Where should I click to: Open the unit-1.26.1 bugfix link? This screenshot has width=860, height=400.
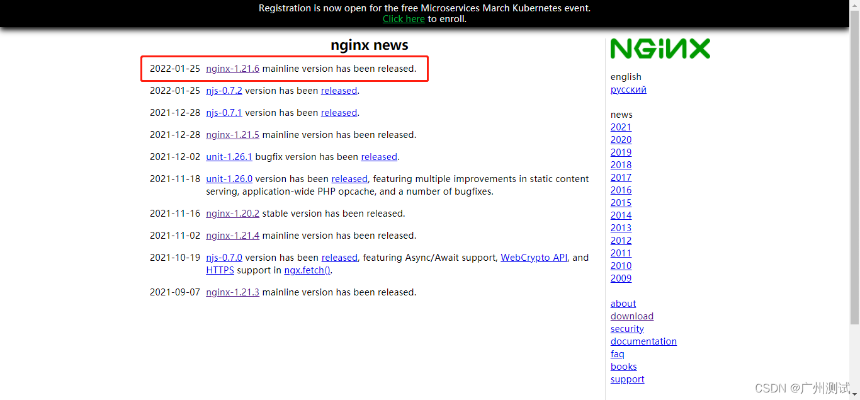(228, 157)
